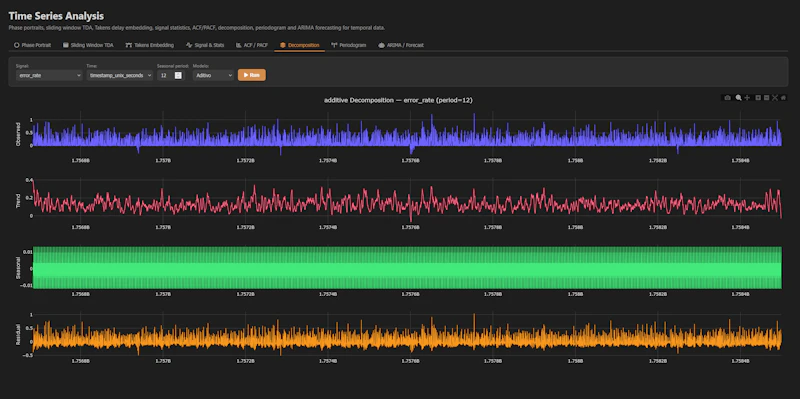800x399 pixels.
Task: Click the autoscale crossed-arrows modebar icon
Action: (x=775, y=97)
